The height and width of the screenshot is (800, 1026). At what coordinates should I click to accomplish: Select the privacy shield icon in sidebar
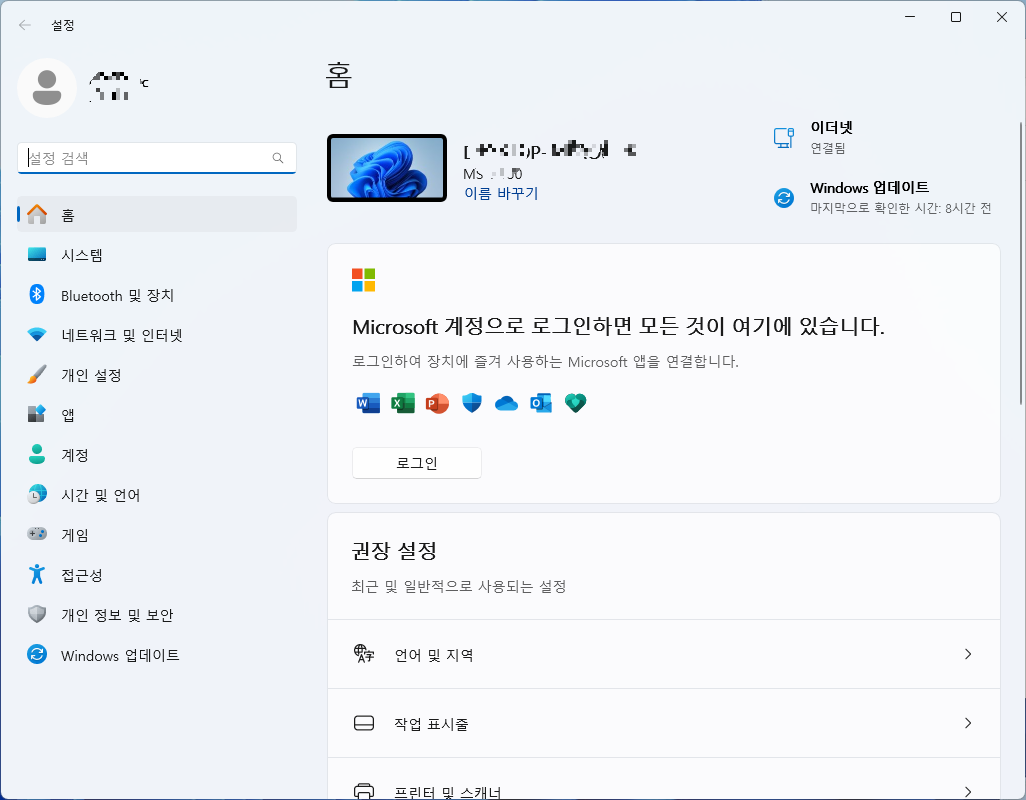[37, 614]
